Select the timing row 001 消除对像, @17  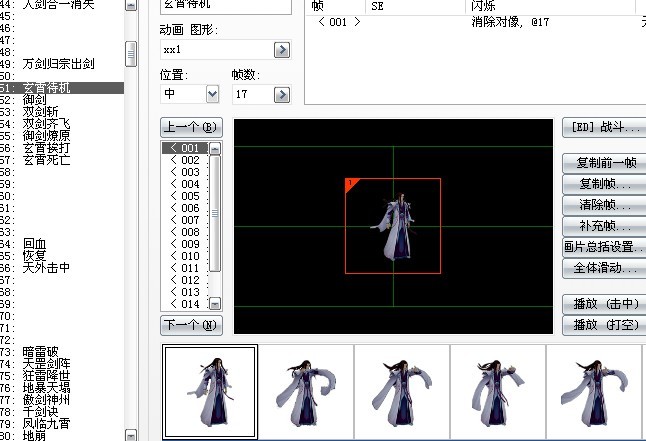tap(476, 22)
